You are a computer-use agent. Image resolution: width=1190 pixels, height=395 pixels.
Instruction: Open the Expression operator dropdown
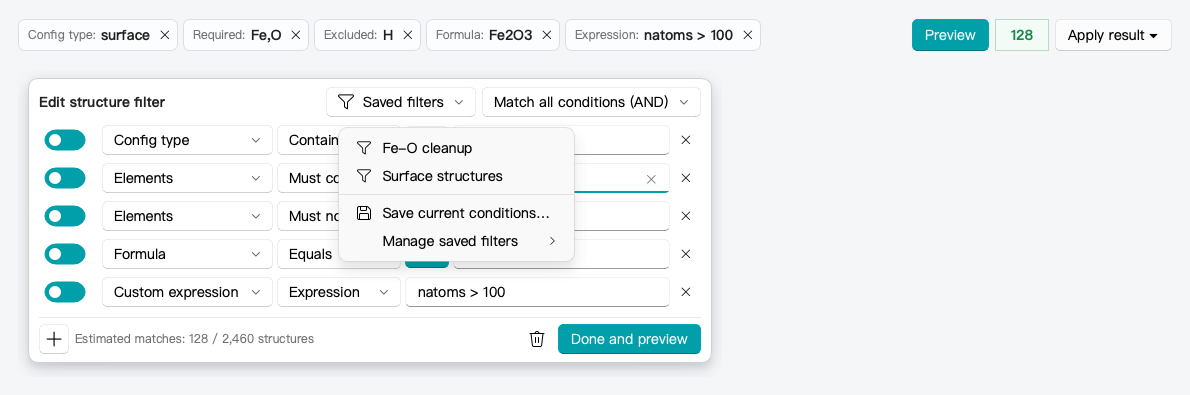point(339,292)
